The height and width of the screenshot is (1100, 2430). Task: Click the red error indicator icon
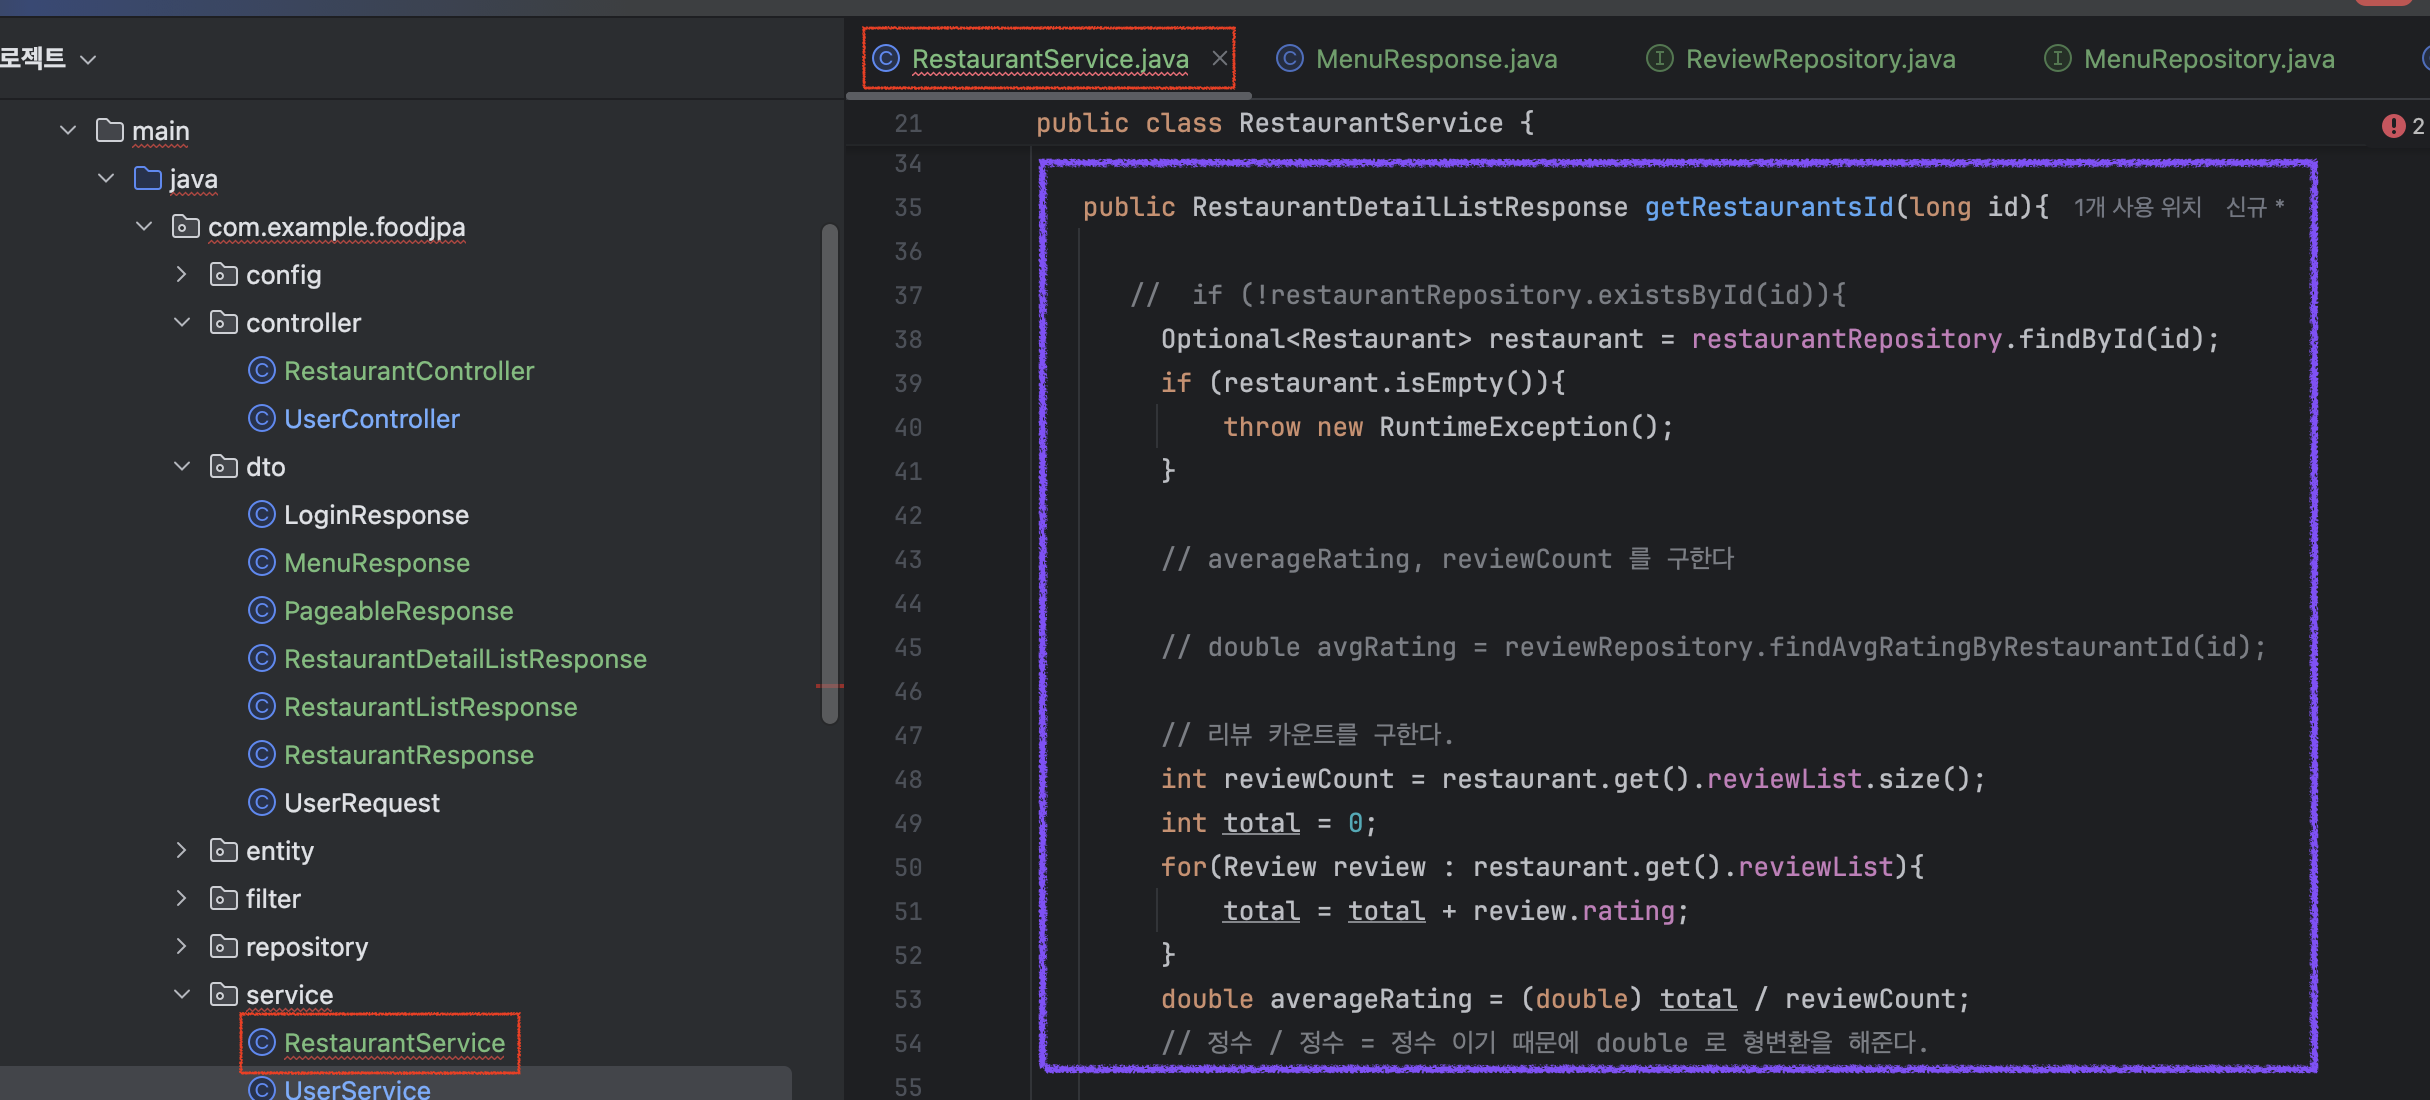click(2392, 126)
